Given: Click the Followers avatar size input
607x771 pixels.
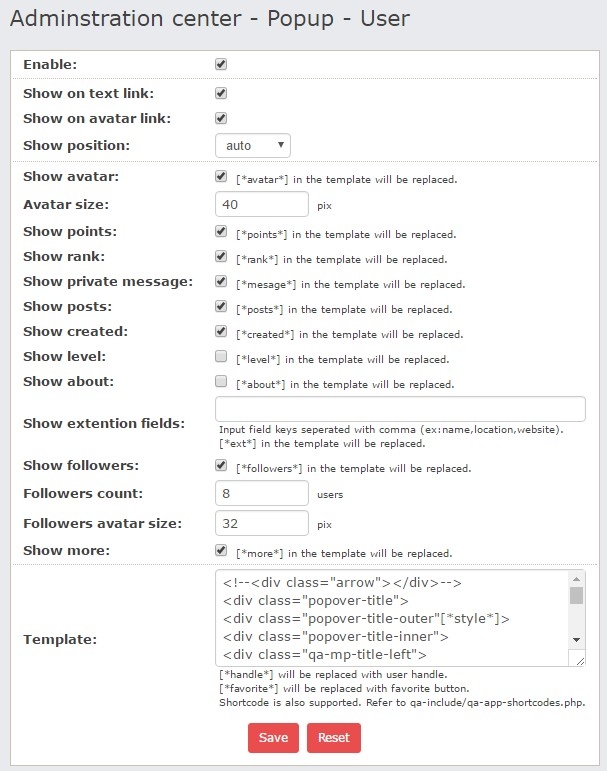Looking at the screenshot, I should (x=262, y=523).
